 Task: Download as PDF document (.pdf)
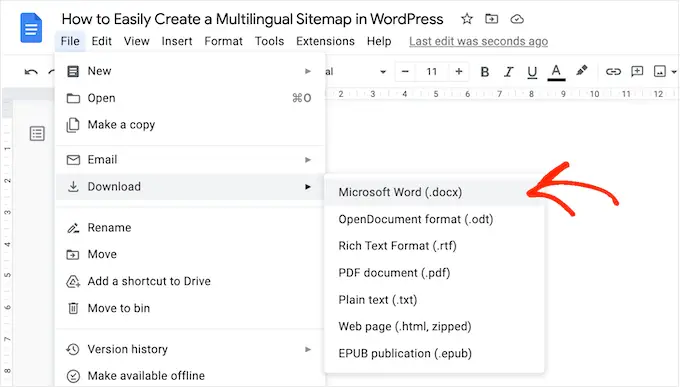click(x=434, y=273)
